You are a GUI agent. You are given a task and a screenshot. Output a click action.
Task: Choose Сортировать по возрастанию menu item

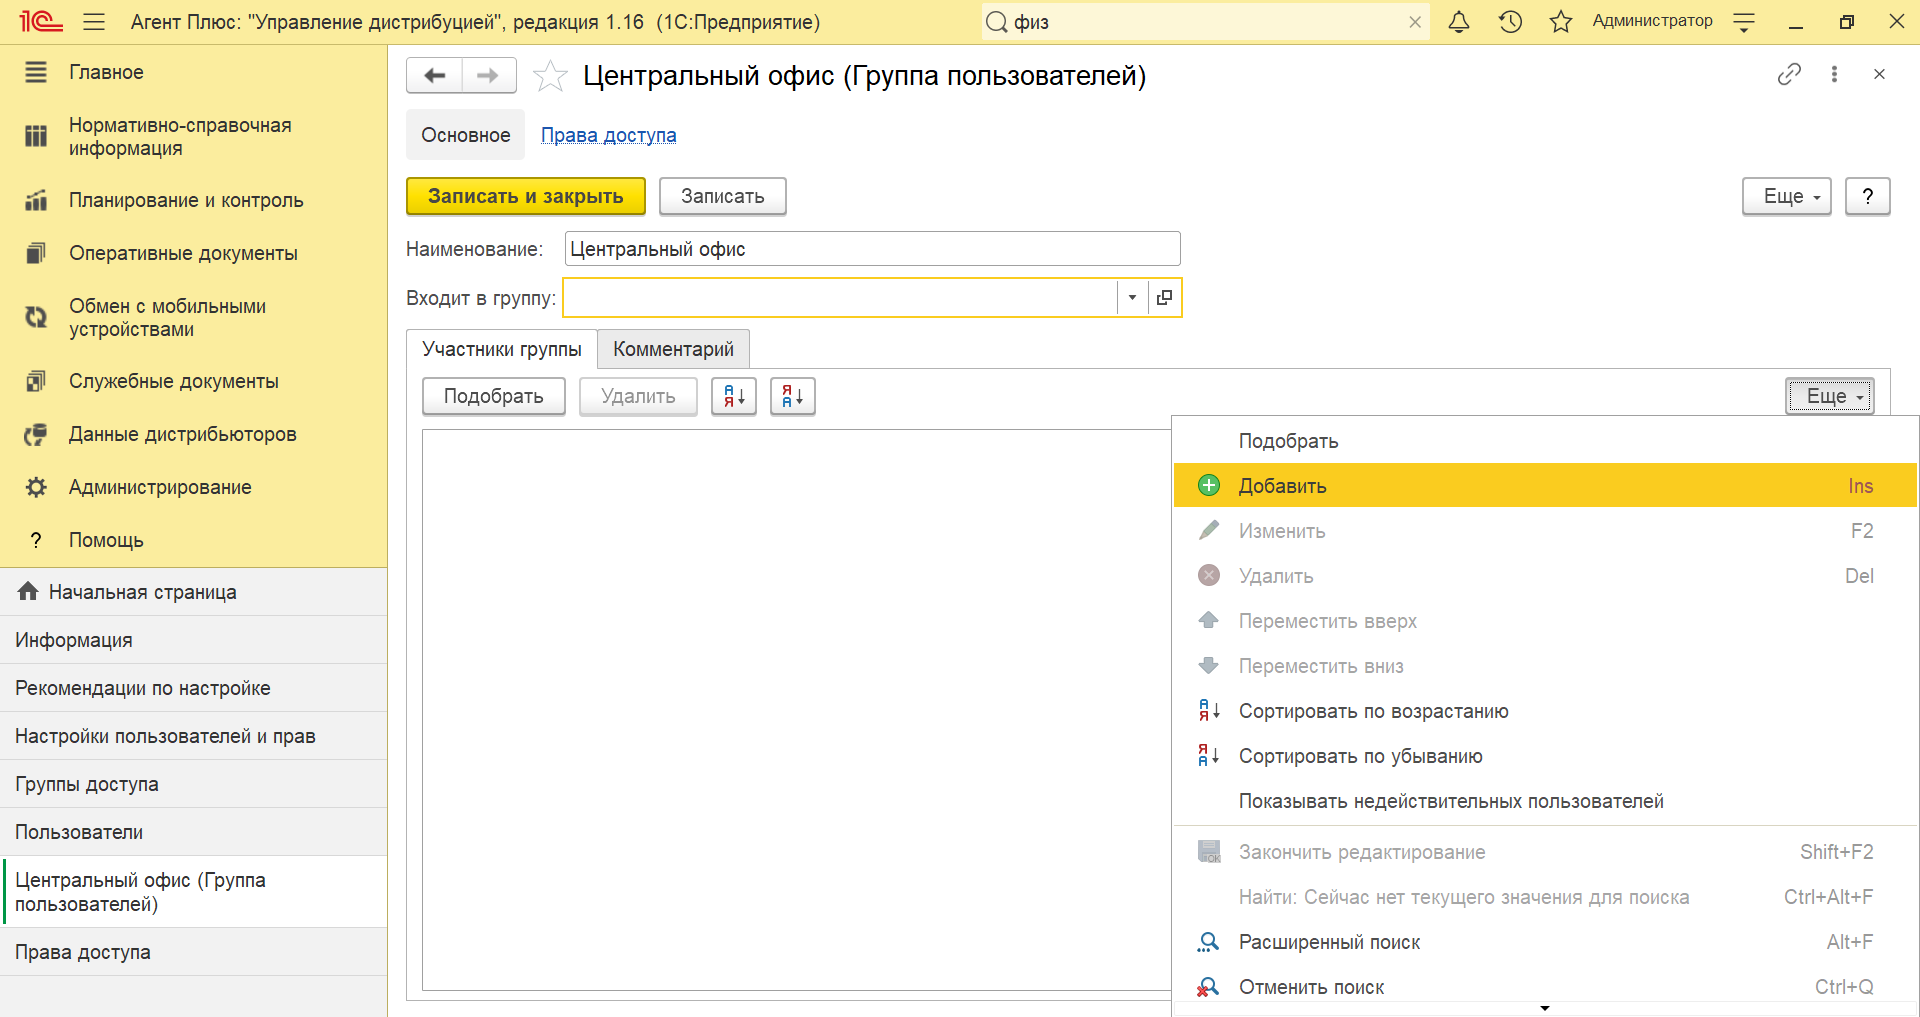tap(1545, 711)
